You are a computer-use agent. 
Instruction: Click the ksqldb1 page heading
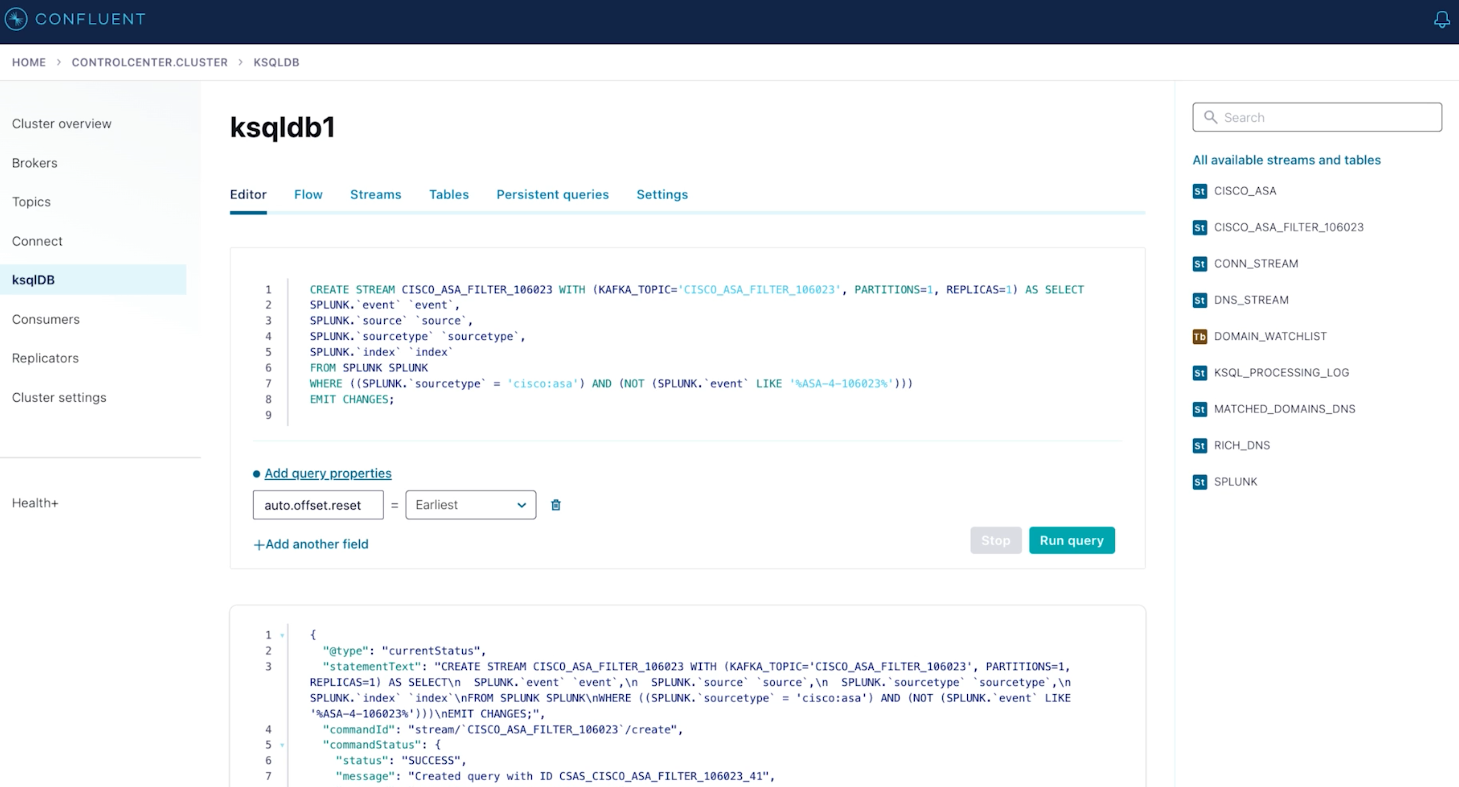click(x=283, y=127)
